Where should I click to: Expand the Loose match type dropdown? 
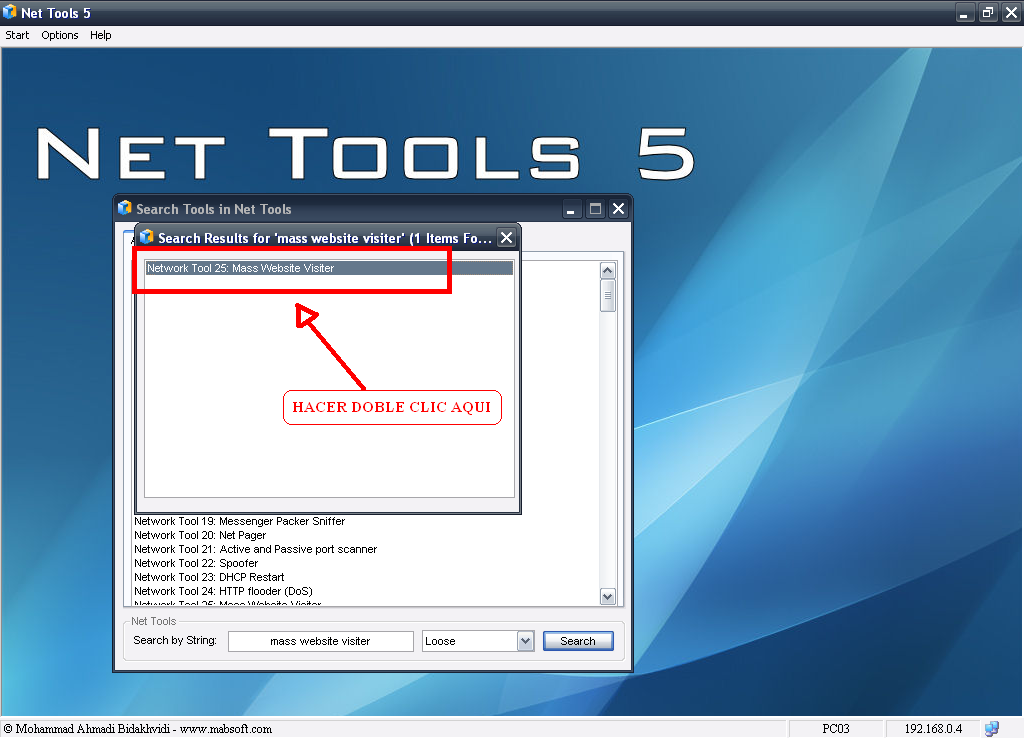pos(526,641)
